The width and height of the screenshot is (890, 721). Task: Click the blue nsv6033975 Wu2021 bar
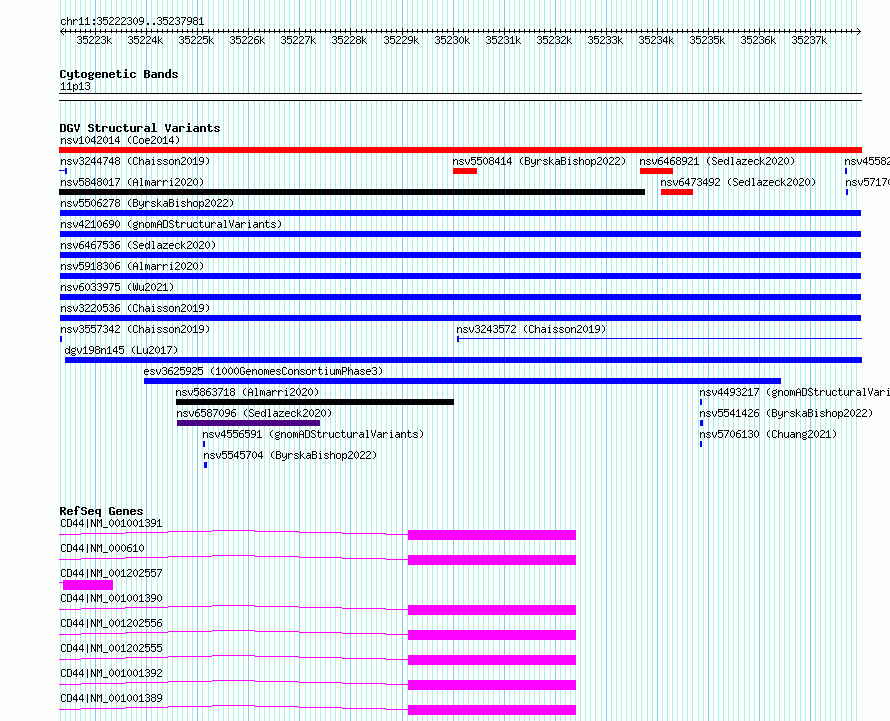point(460,297)
